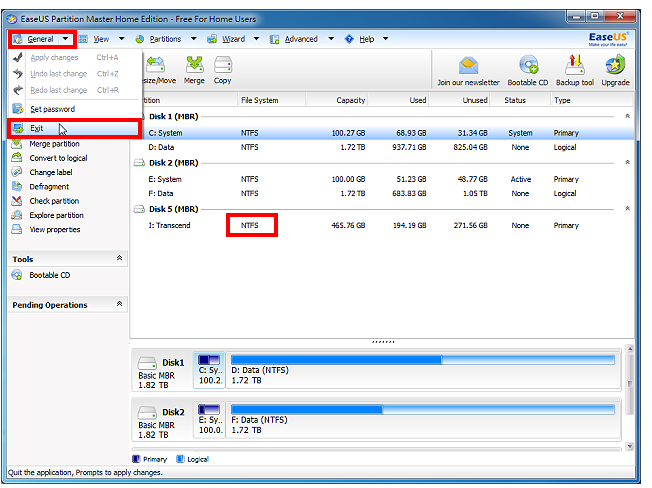Click the Undo last change icon
652x488 pixels.
(x=18, y=74)
